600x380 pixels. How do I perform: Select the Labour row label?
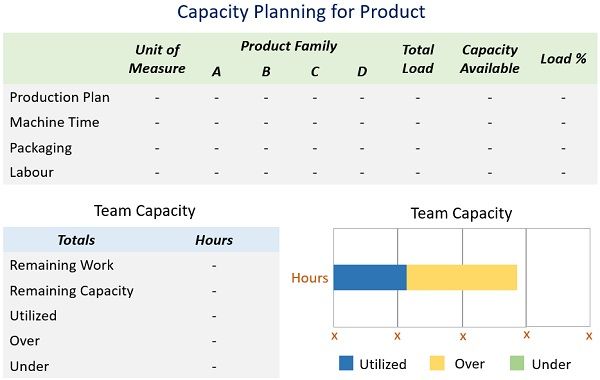point(31,172)
